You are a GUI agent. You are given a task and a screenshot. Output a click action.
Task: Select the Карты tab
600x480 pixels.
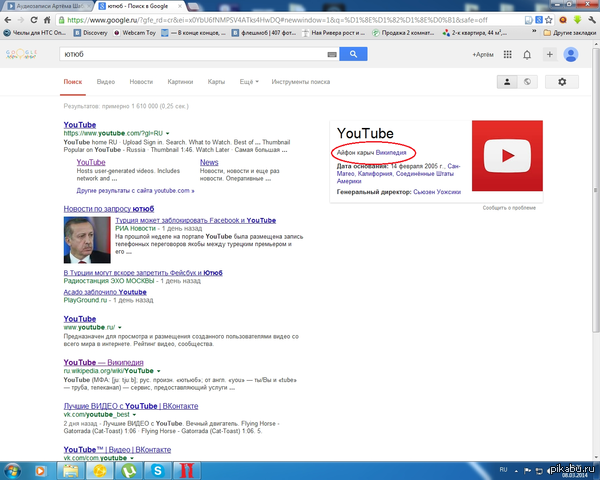coord(216,82)
